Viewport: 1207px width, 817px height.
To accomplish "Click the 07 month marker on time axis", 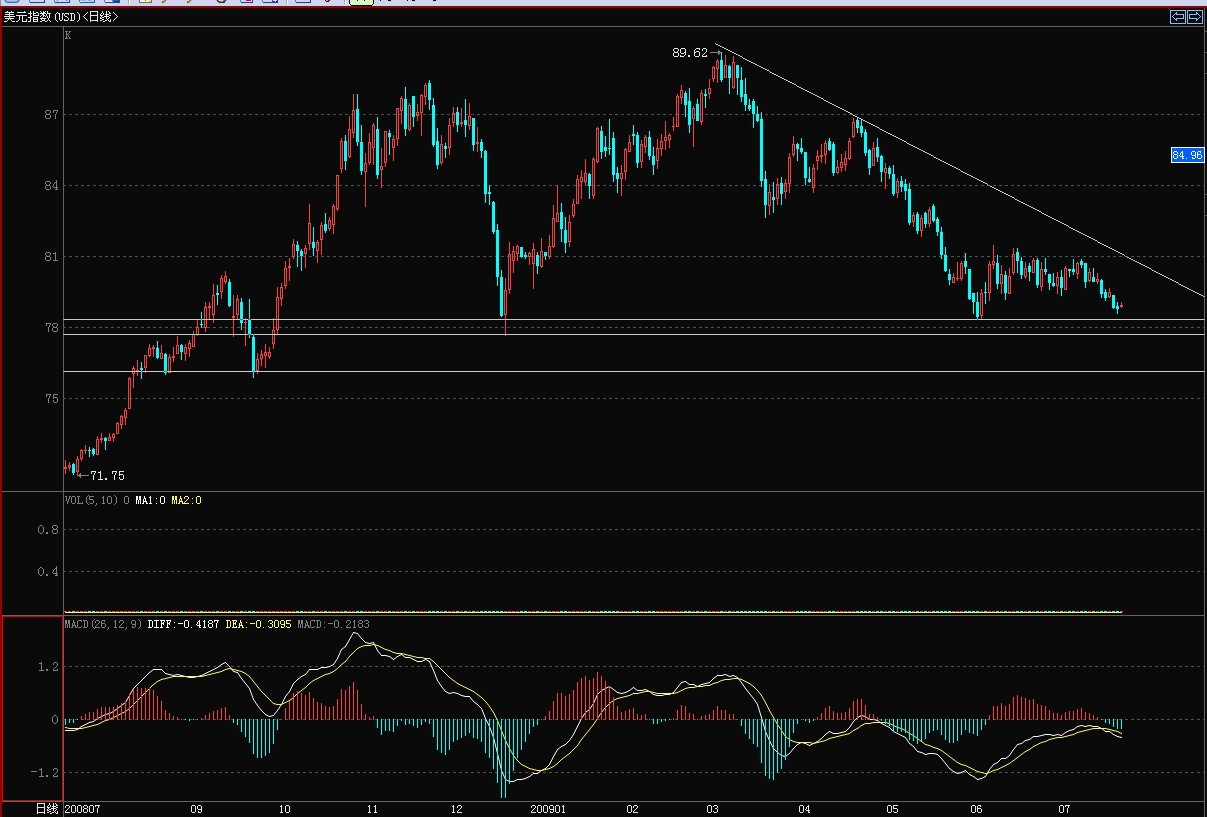I will 1065,809.
